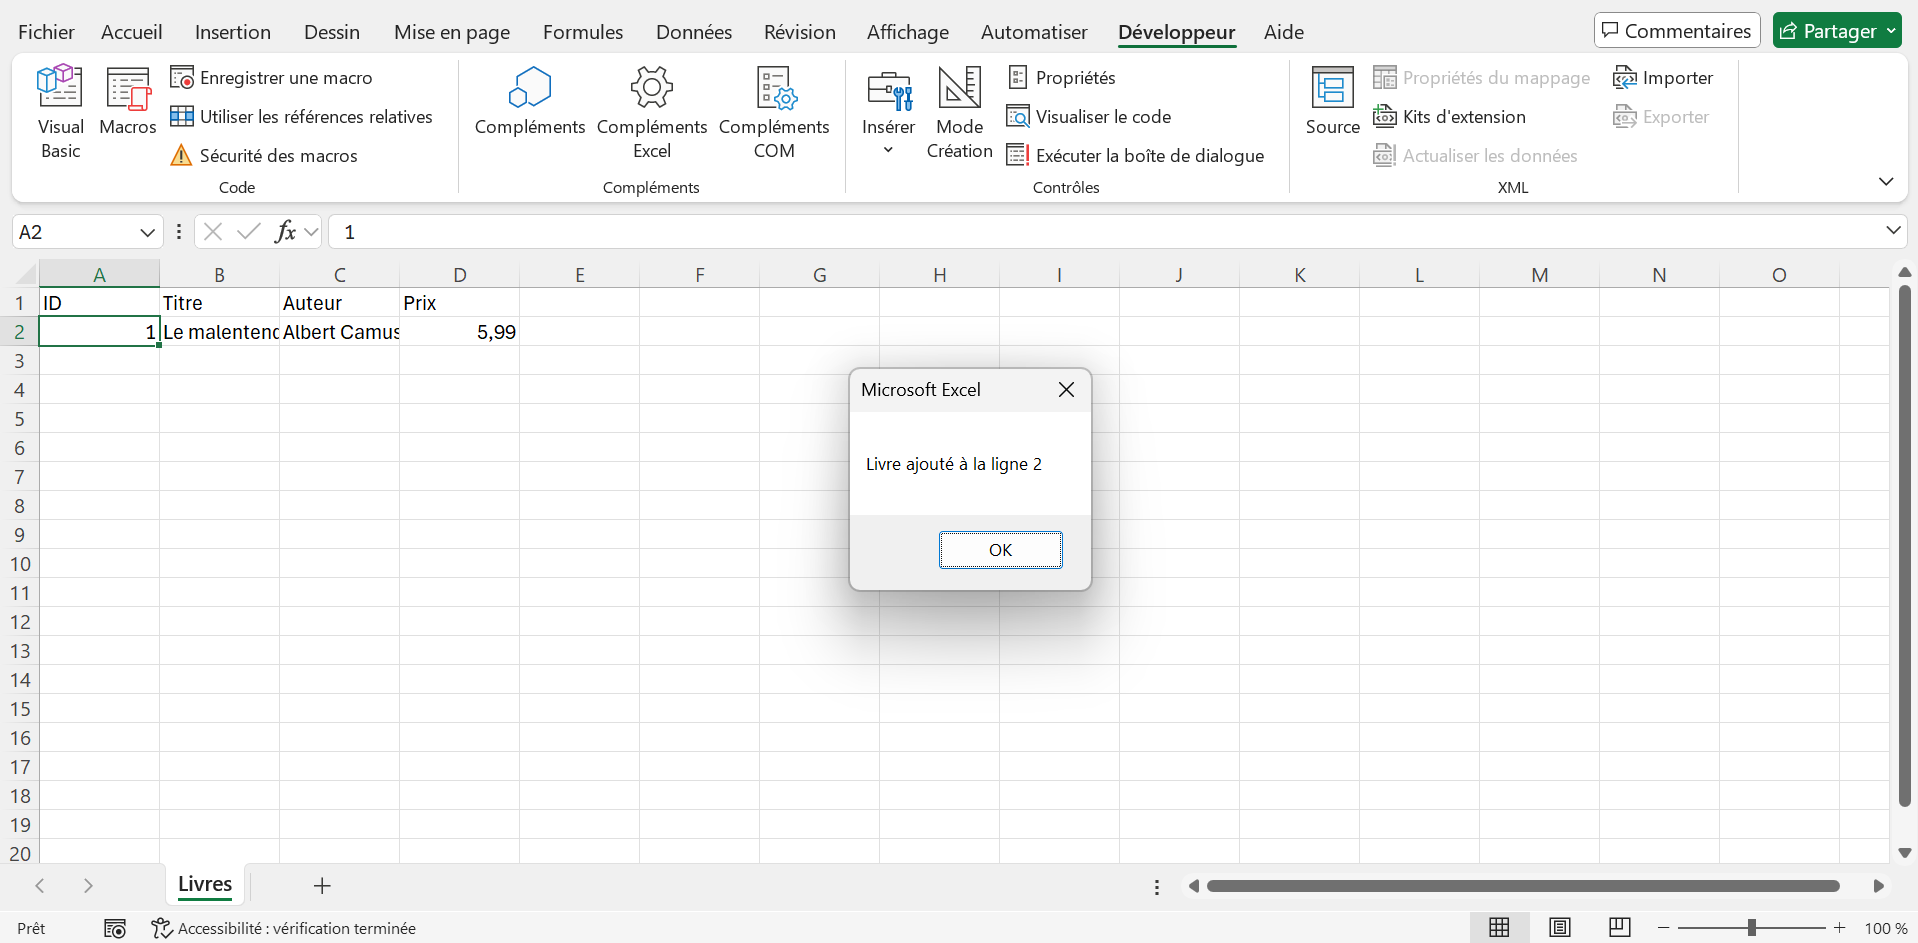Image resolution: width=1918 pixels, height=943 pixels.
Task: Open the Commentaires pane
Action: coord(1677,30)
